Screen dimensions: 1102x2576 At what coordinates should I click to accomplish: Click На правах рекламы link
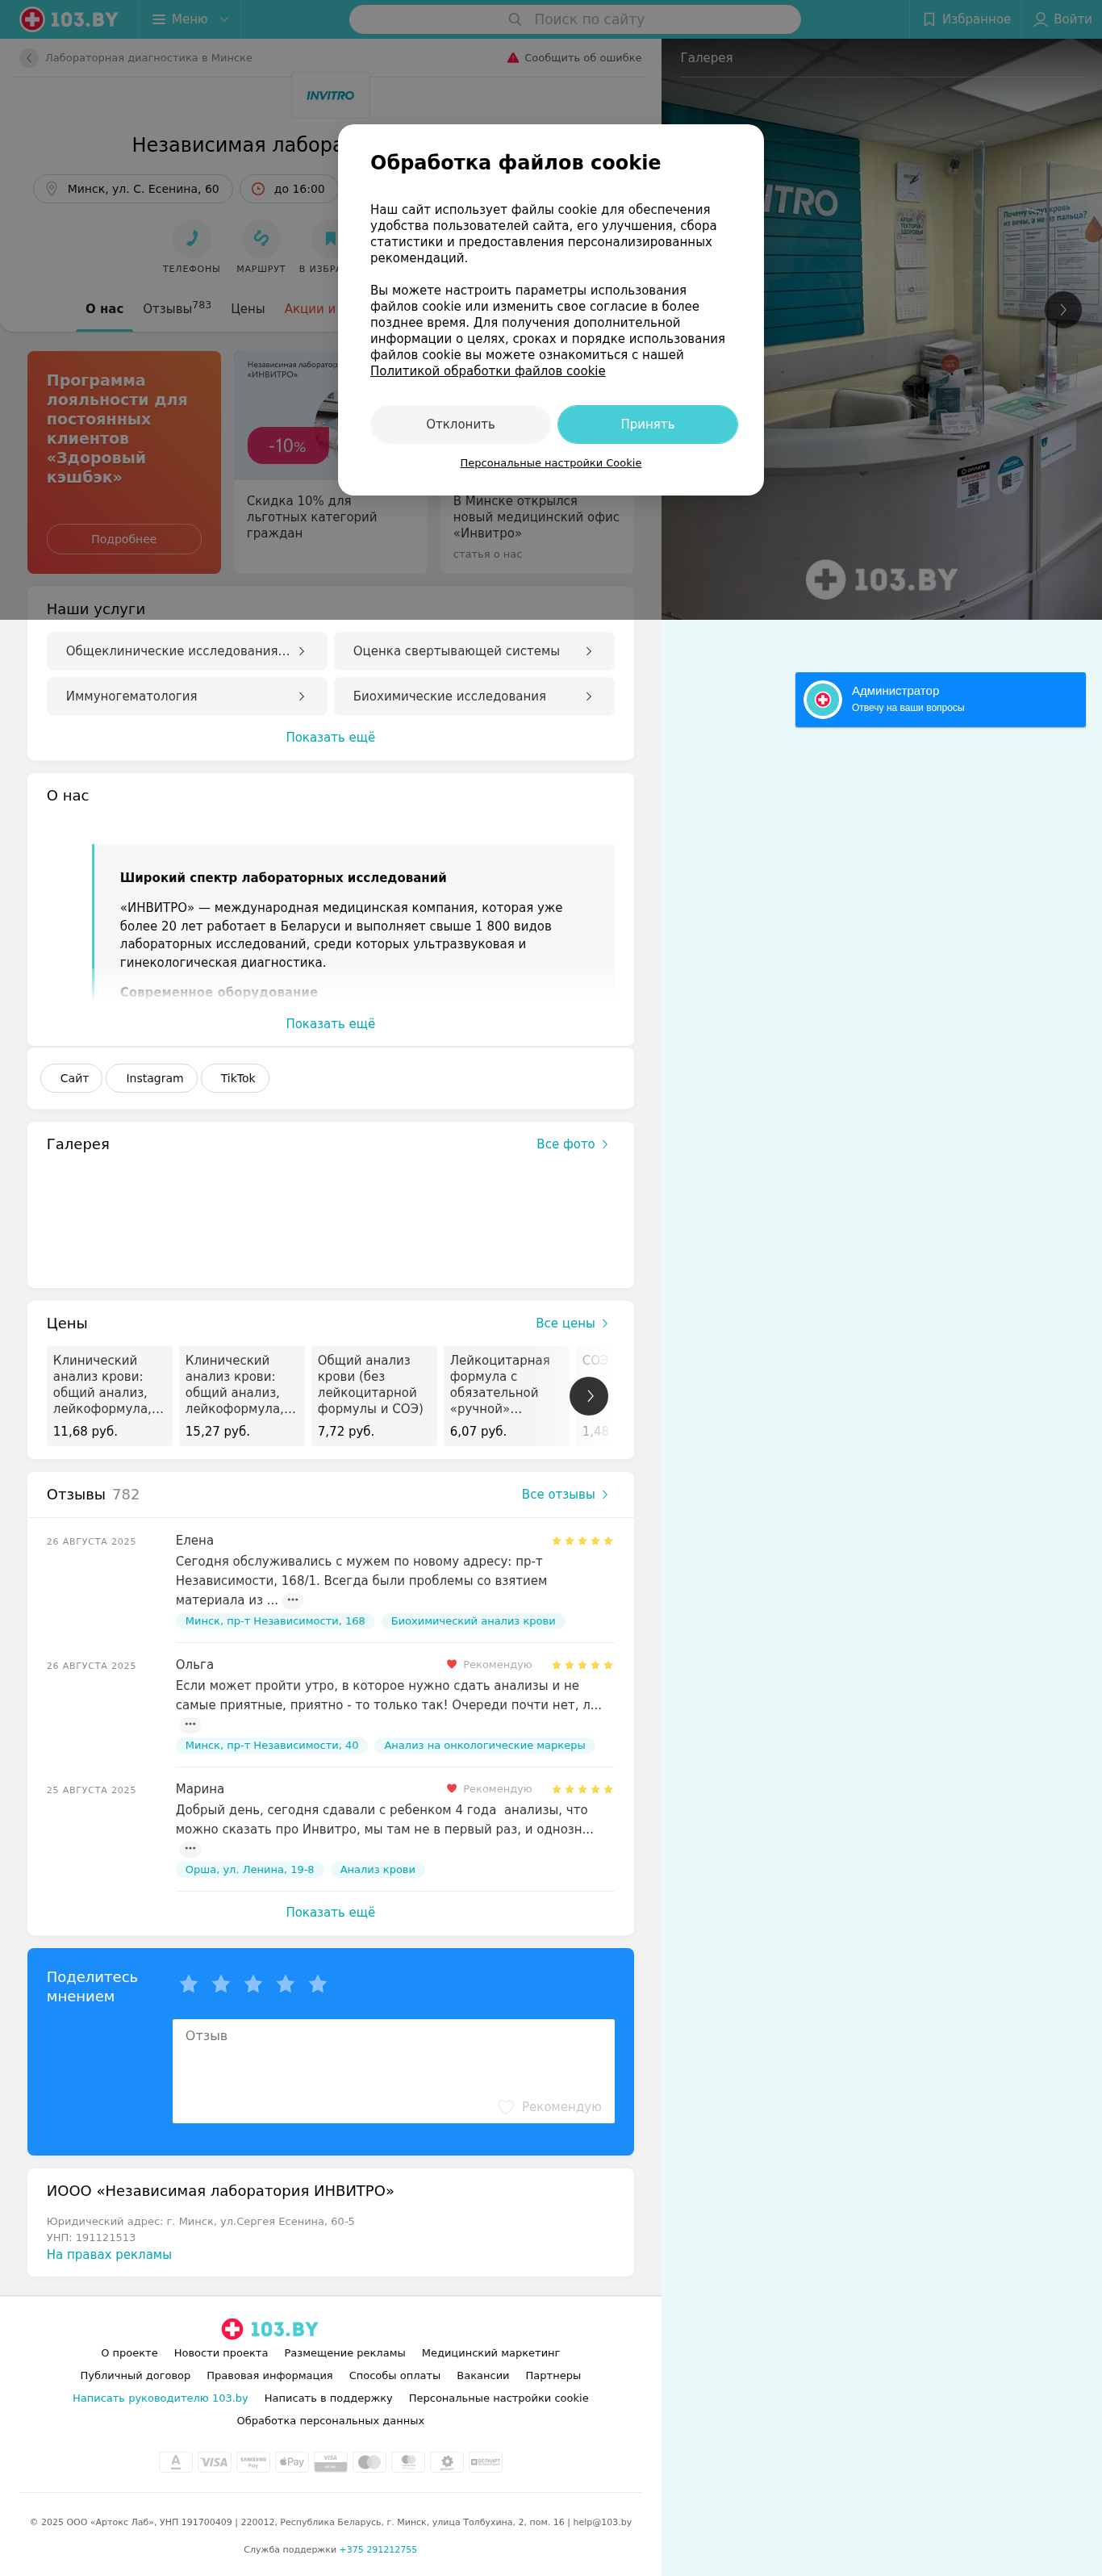109,2254
